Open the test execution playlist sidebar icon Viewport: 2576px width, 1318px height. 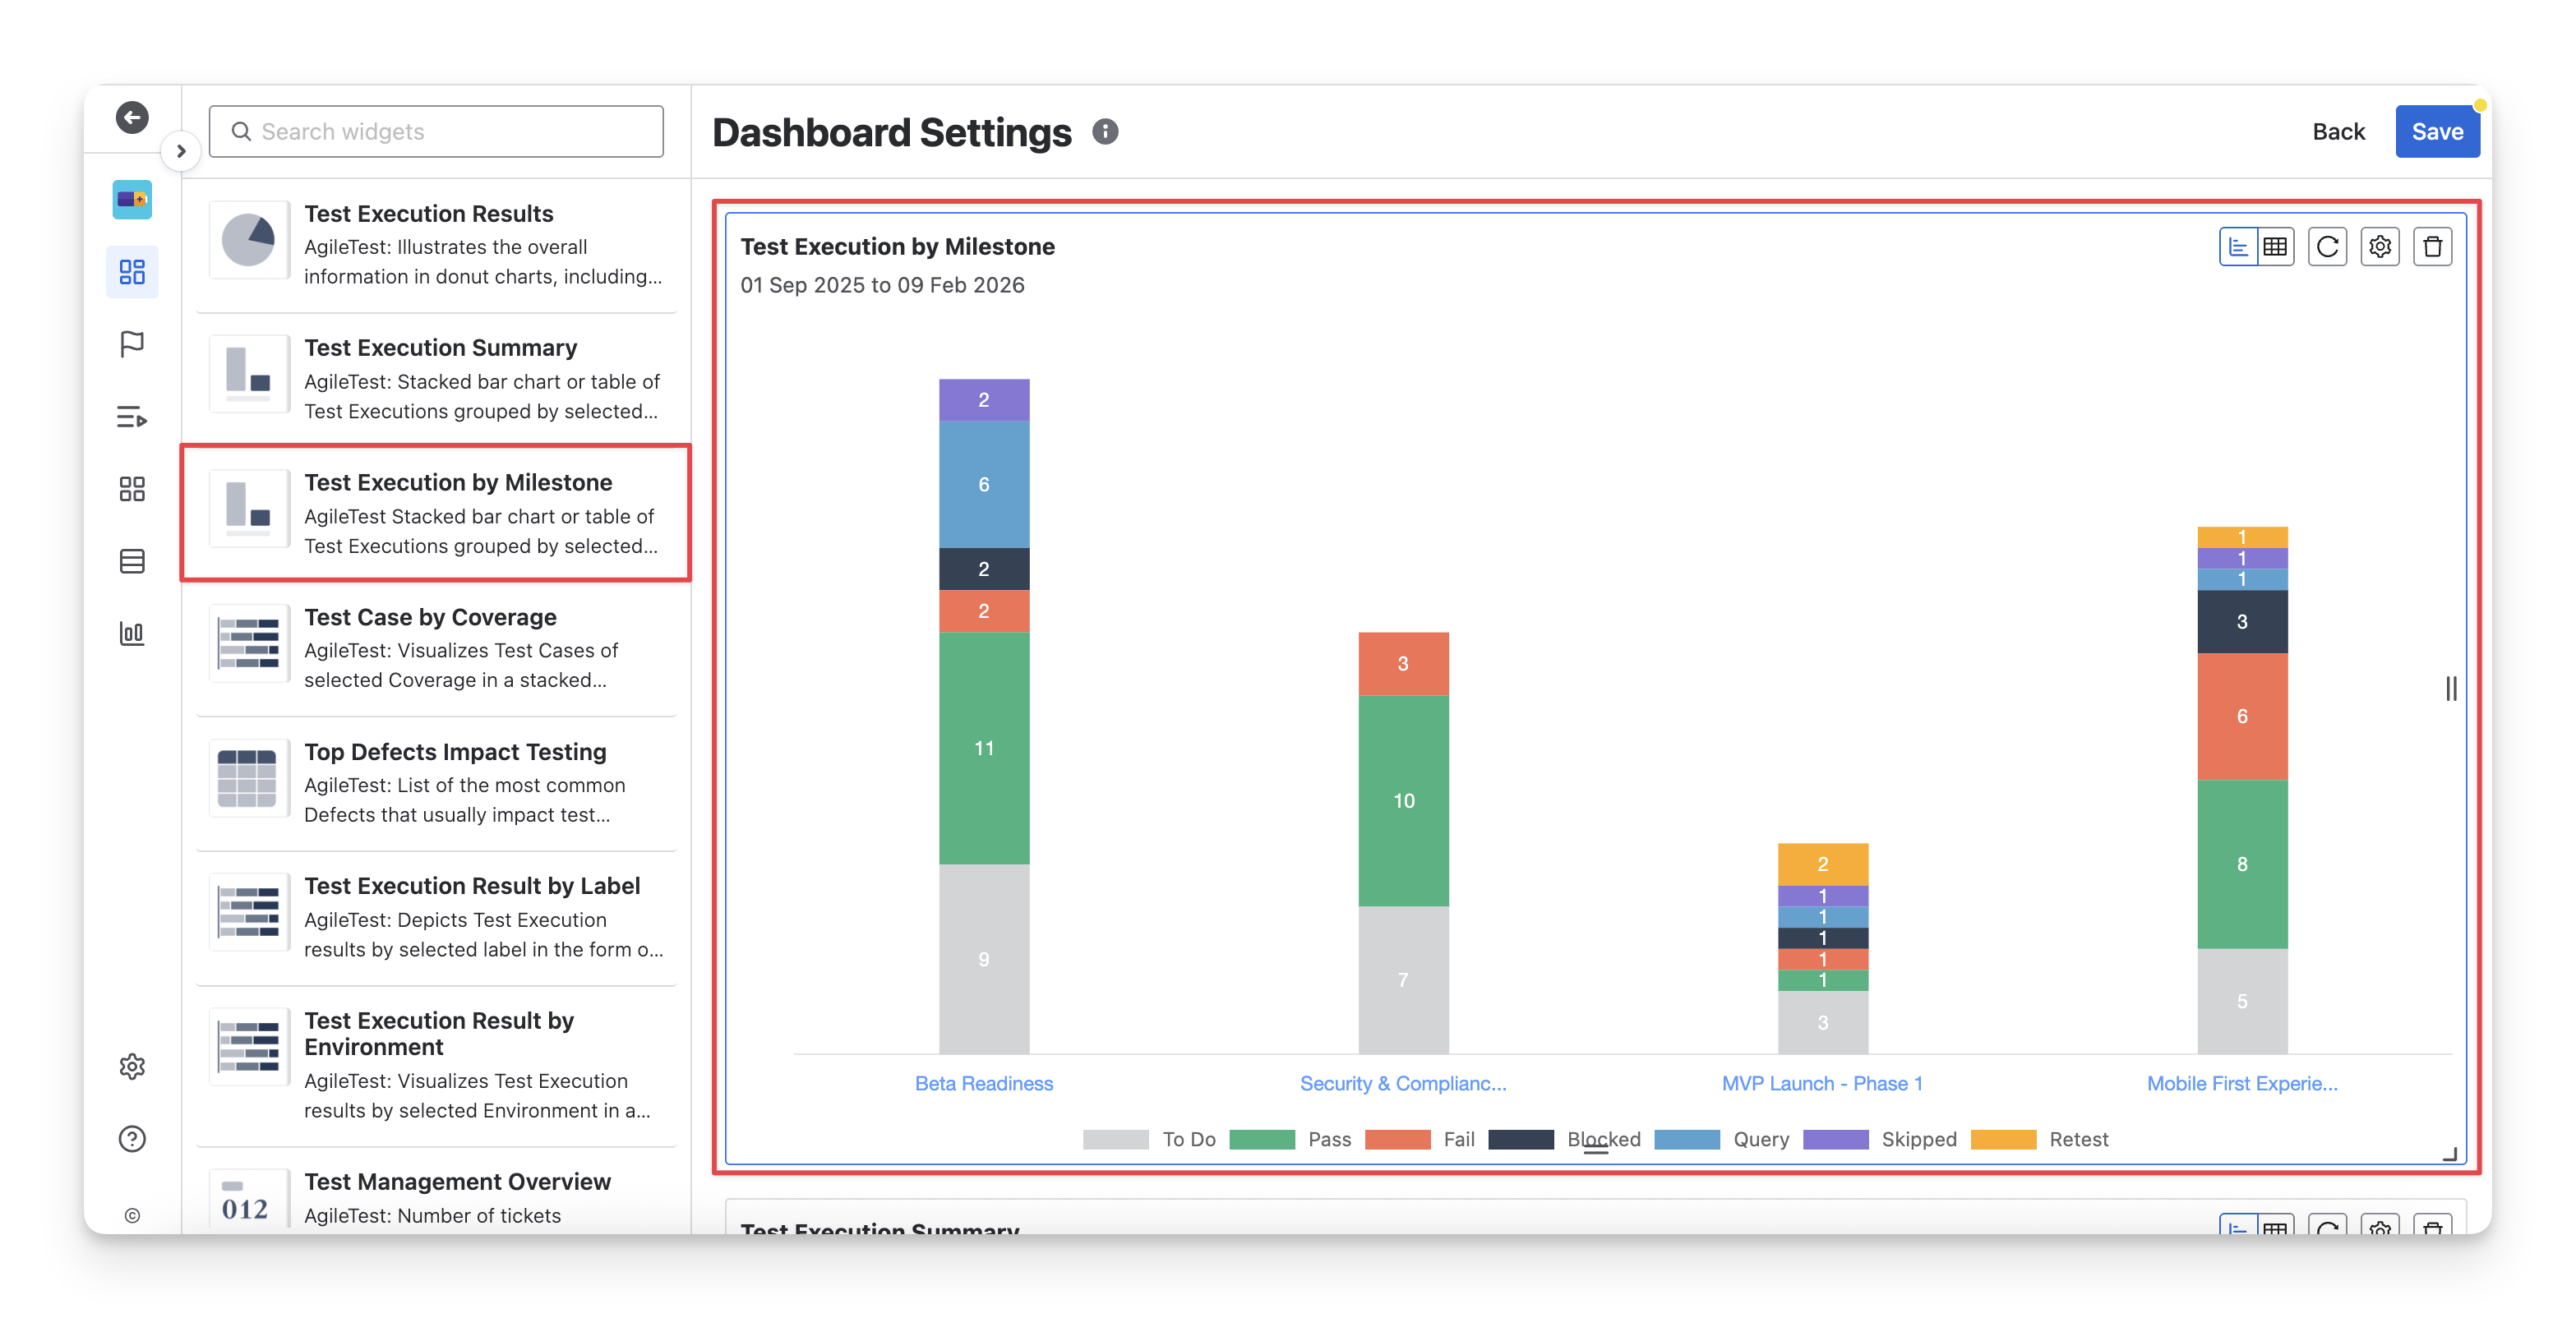click(132, 417)
